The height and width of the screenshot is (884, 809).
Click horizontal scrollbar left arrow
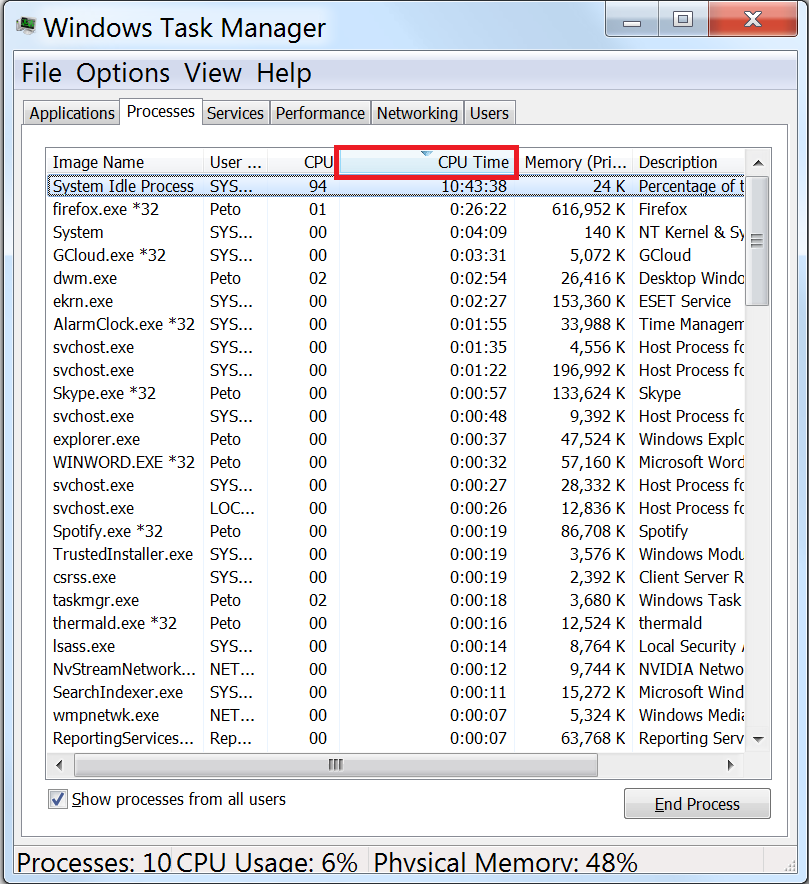point(59,765)
